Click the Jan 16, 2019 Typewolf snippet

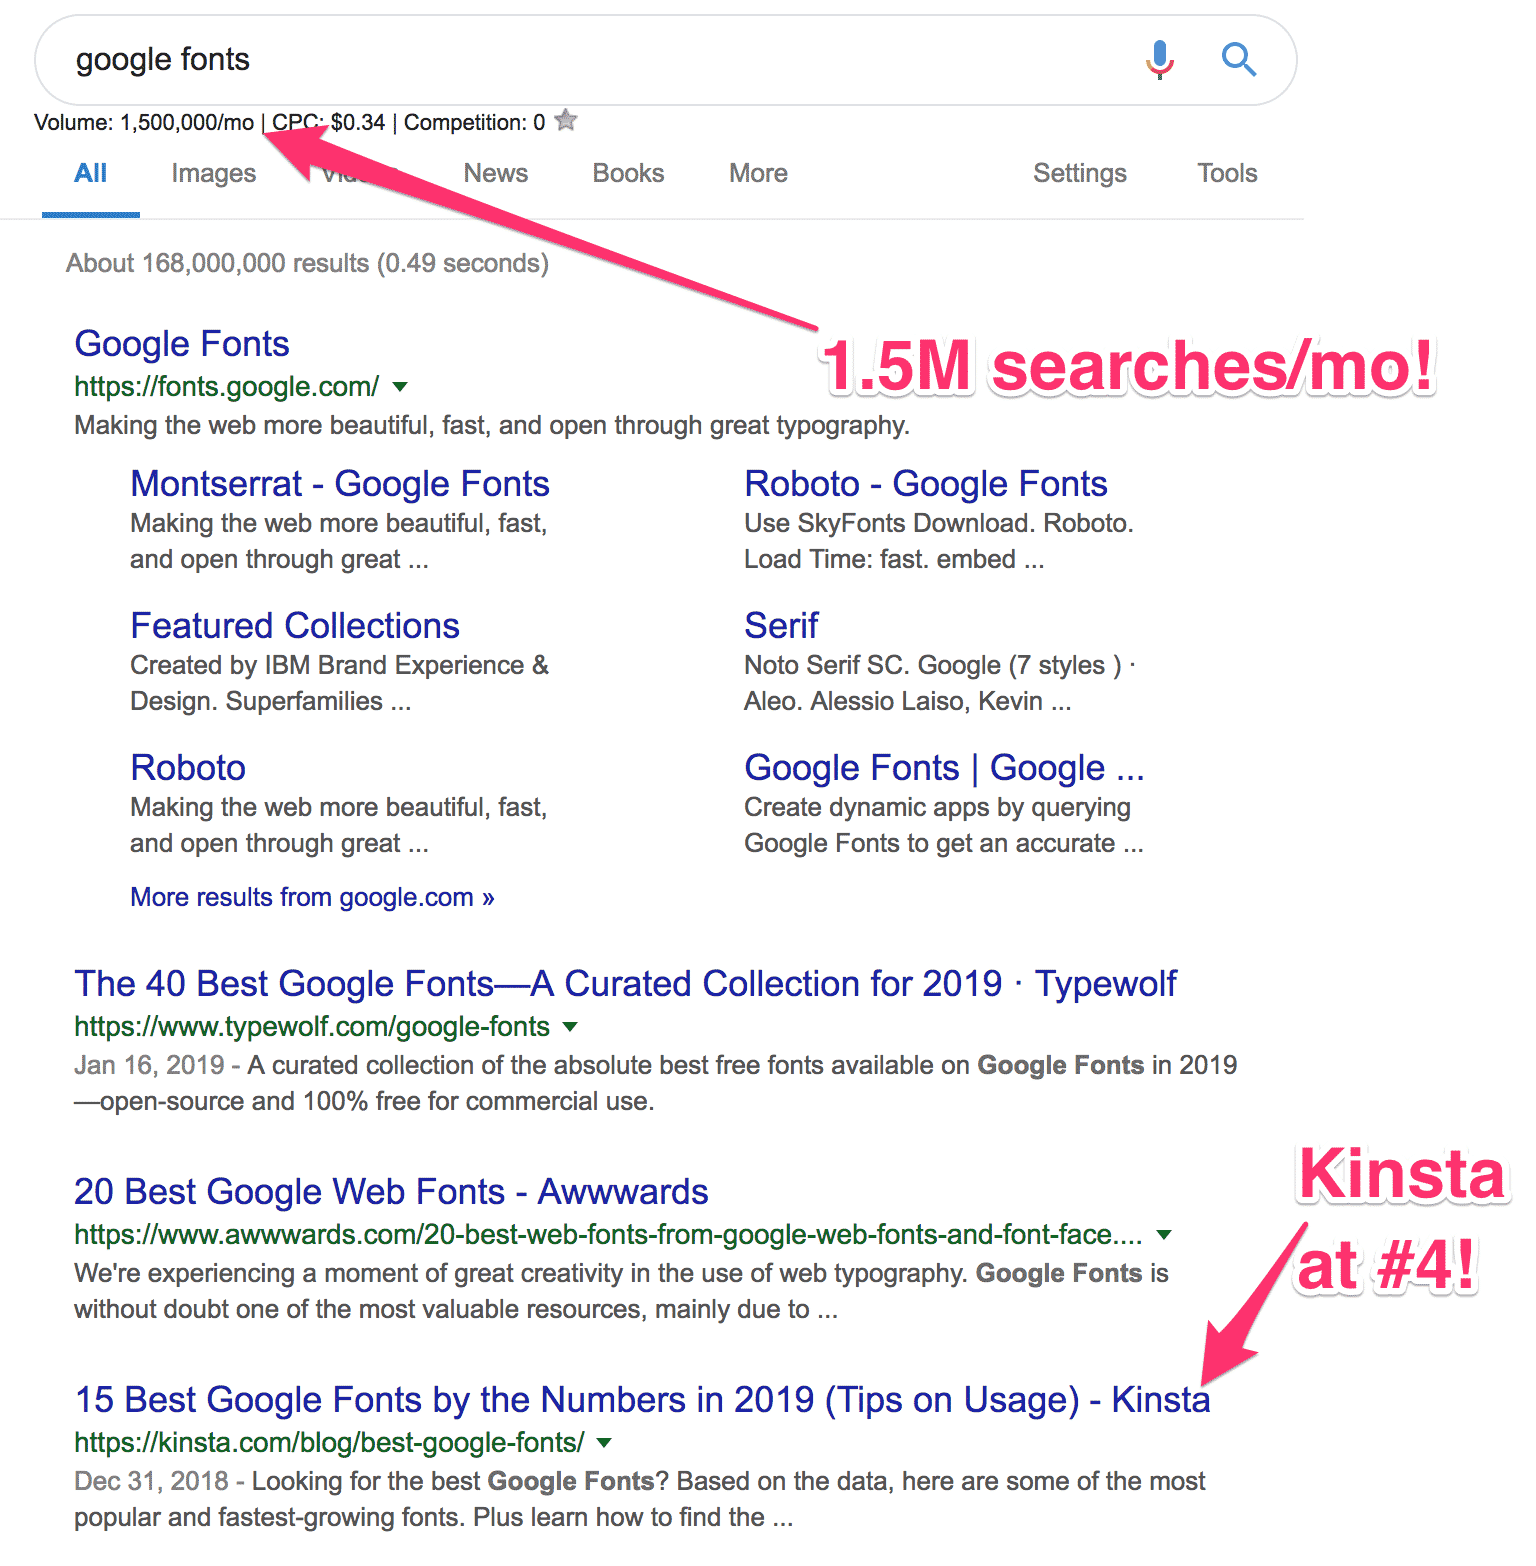pyautogui.click(x=656, y=1083)
